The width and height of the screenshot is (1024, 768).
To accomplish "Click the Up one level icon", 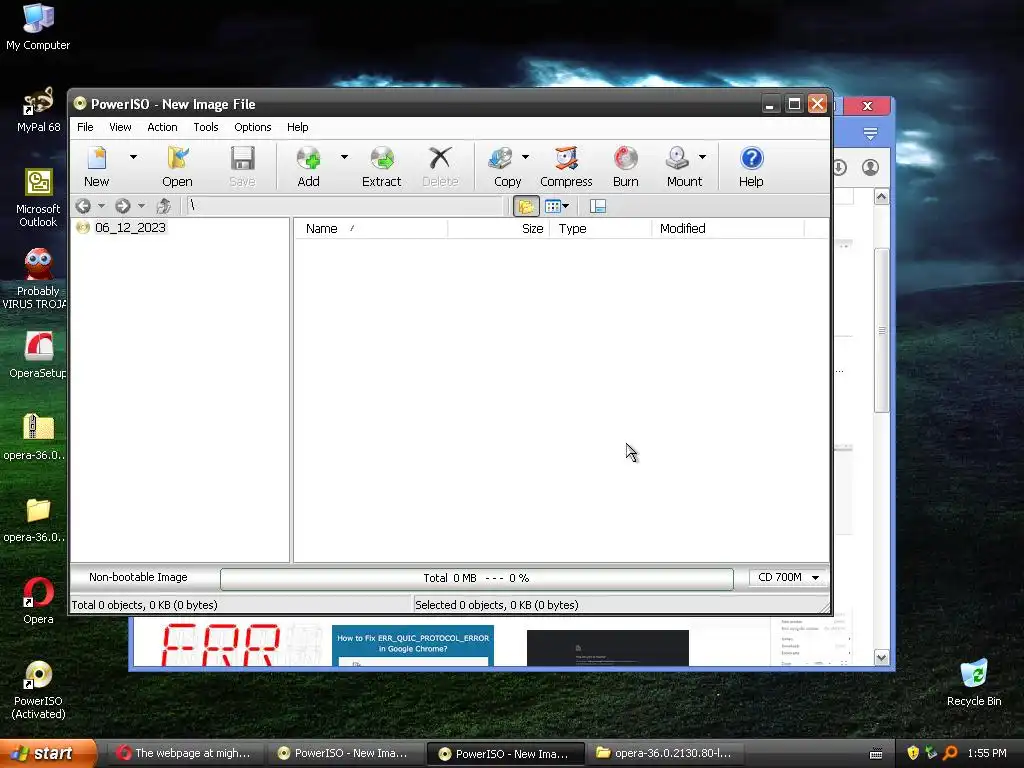I will click(x=163, y=206).
